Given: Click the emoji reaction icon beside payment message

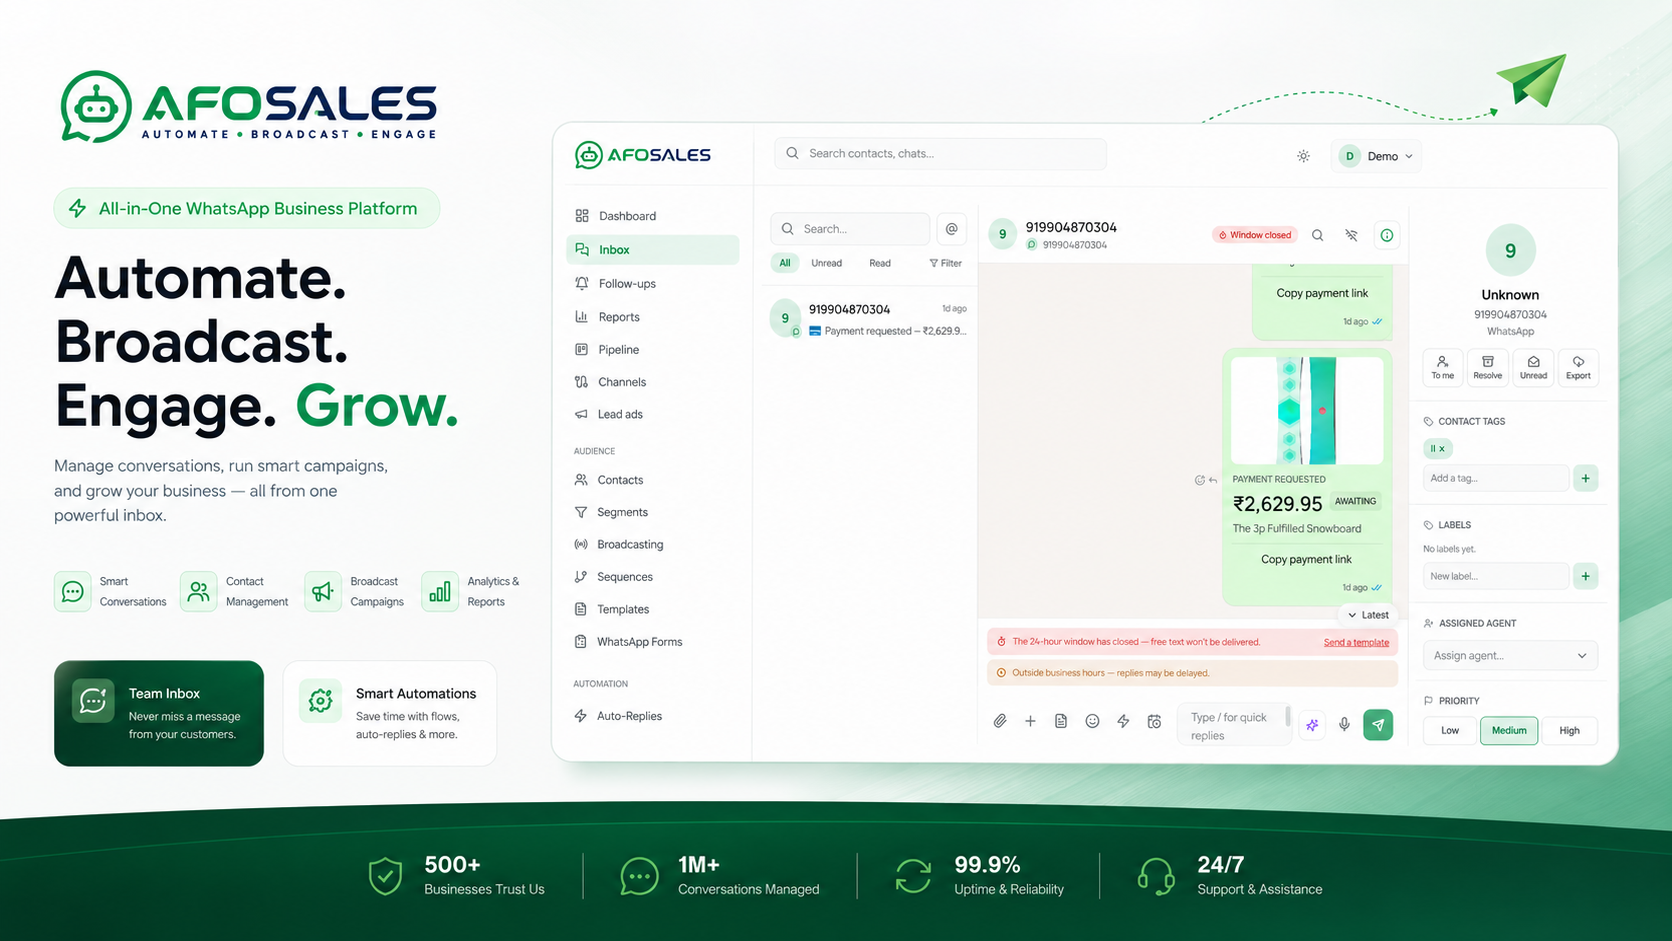Looking at the screenshot, I should click(1200, 480).
